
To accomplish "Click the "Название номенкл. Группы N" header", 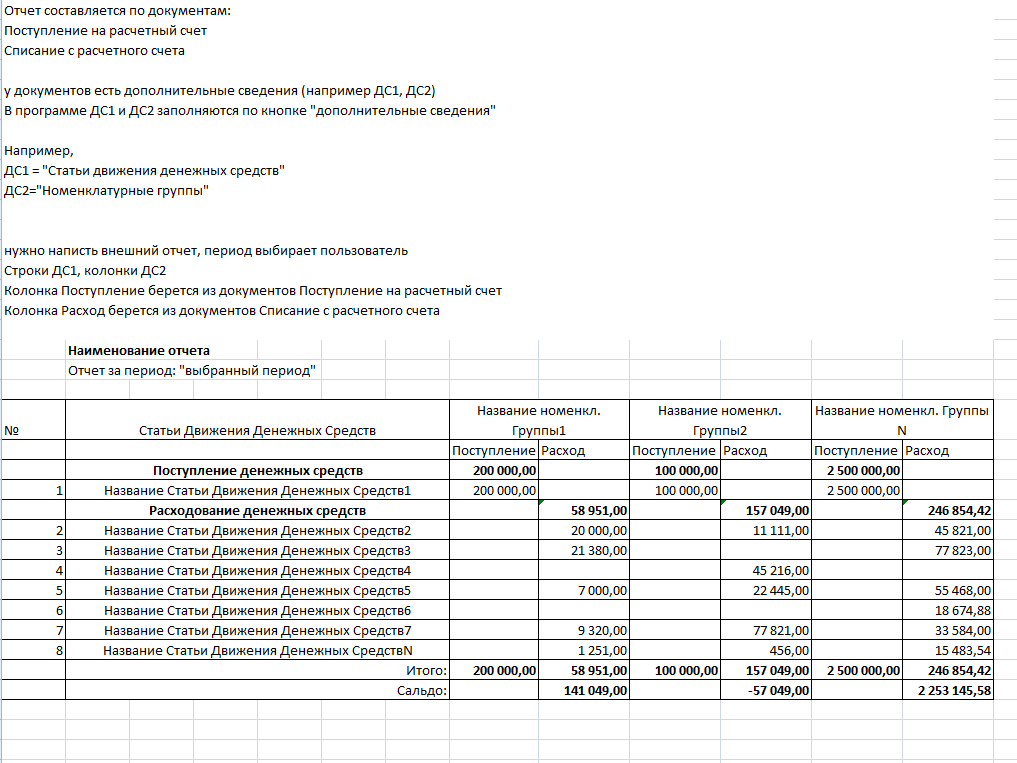I will [x=903, y=420].
